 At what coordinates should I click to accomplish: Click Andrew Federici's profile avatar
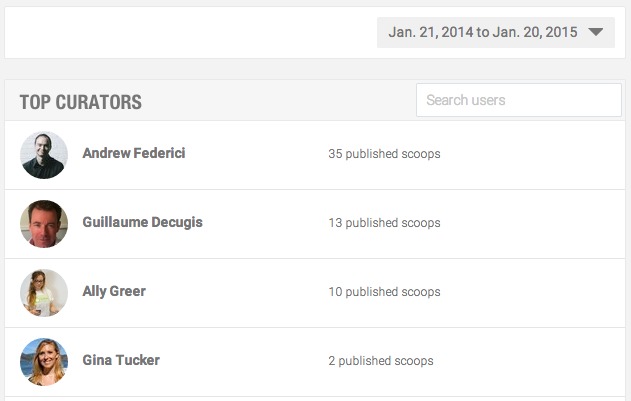(x=44, y=155)
